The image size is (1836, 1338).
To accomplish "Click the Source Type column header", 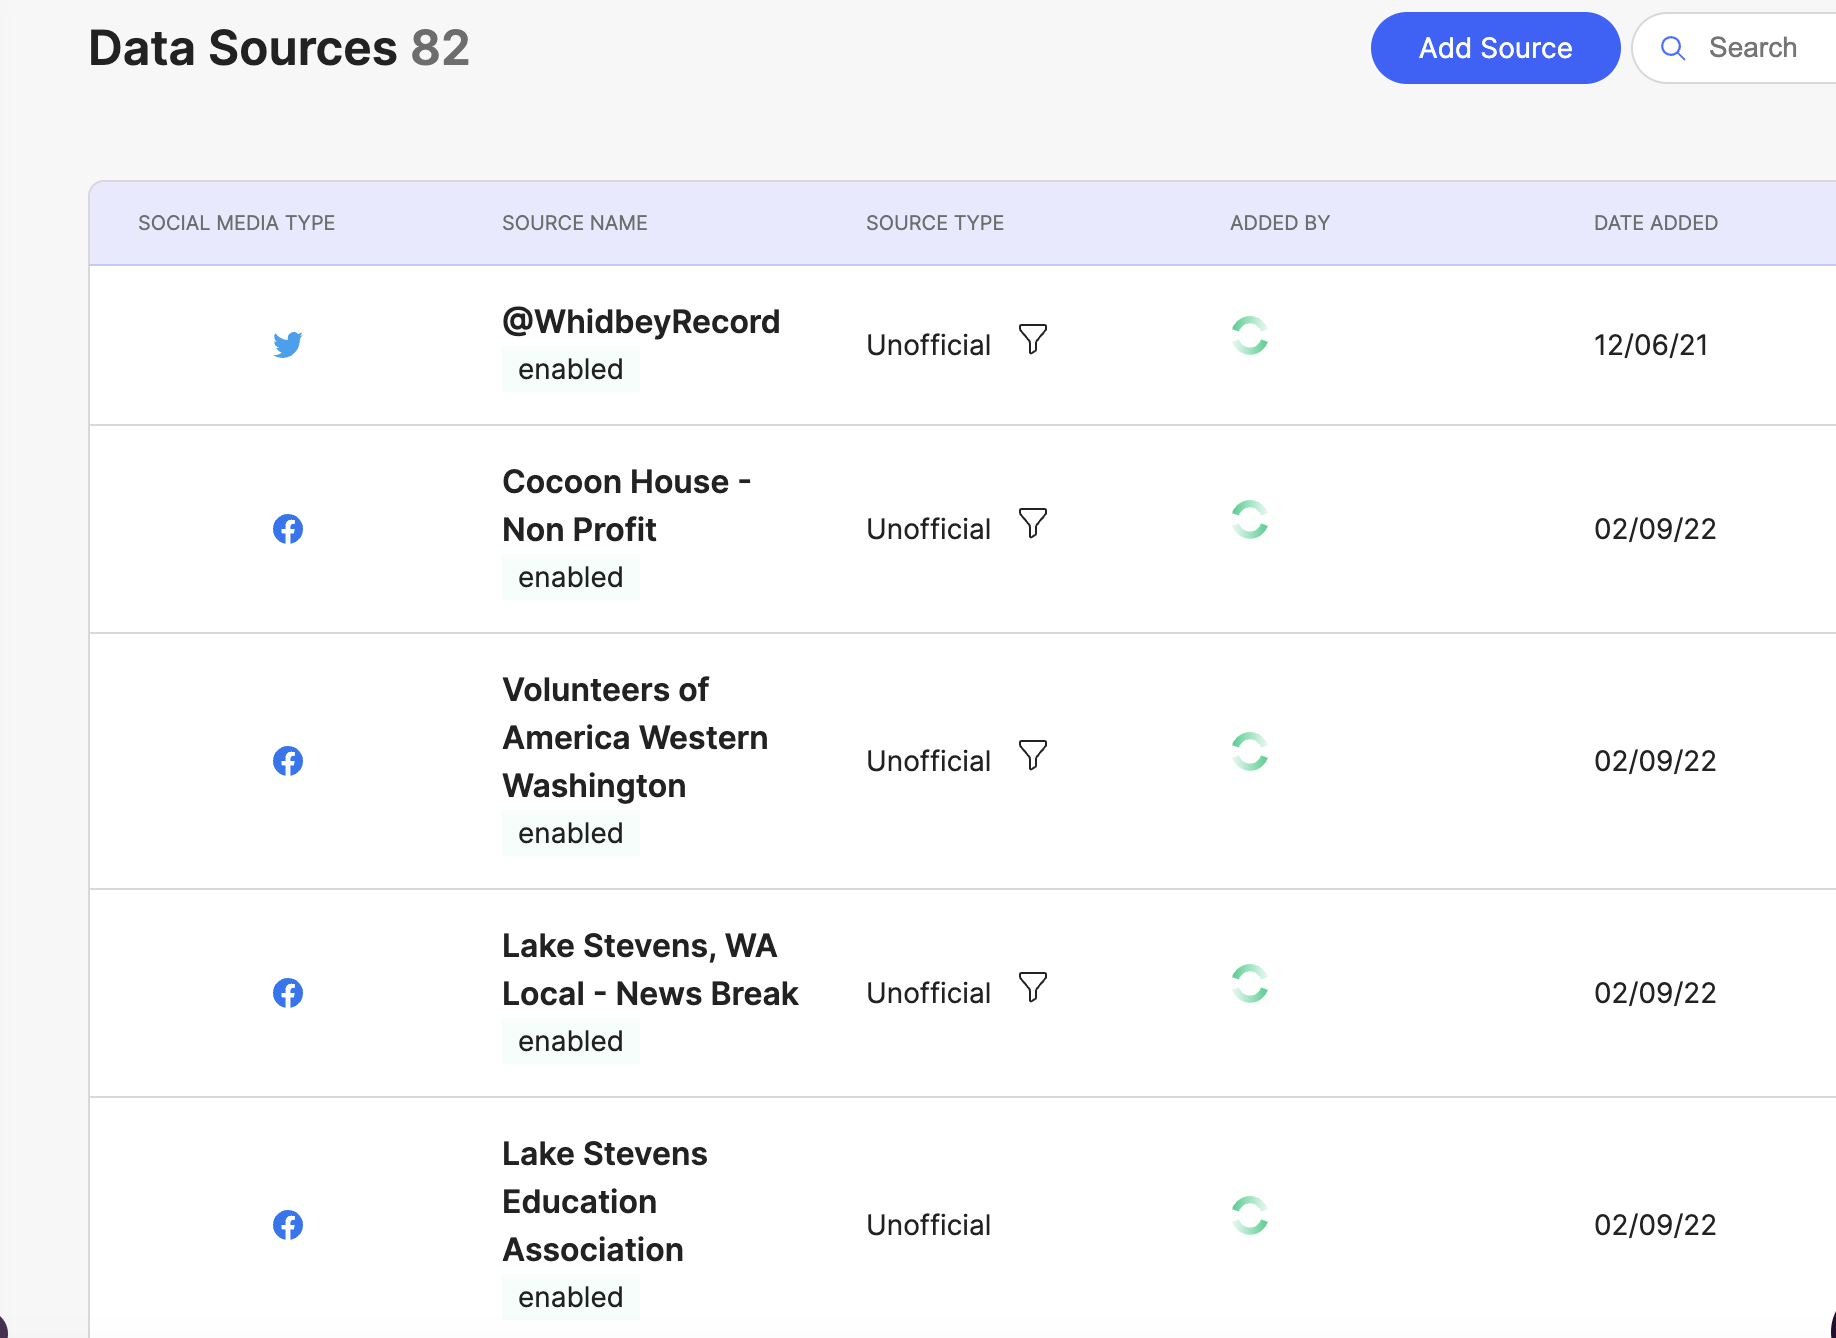I will [x=935, y=223].
